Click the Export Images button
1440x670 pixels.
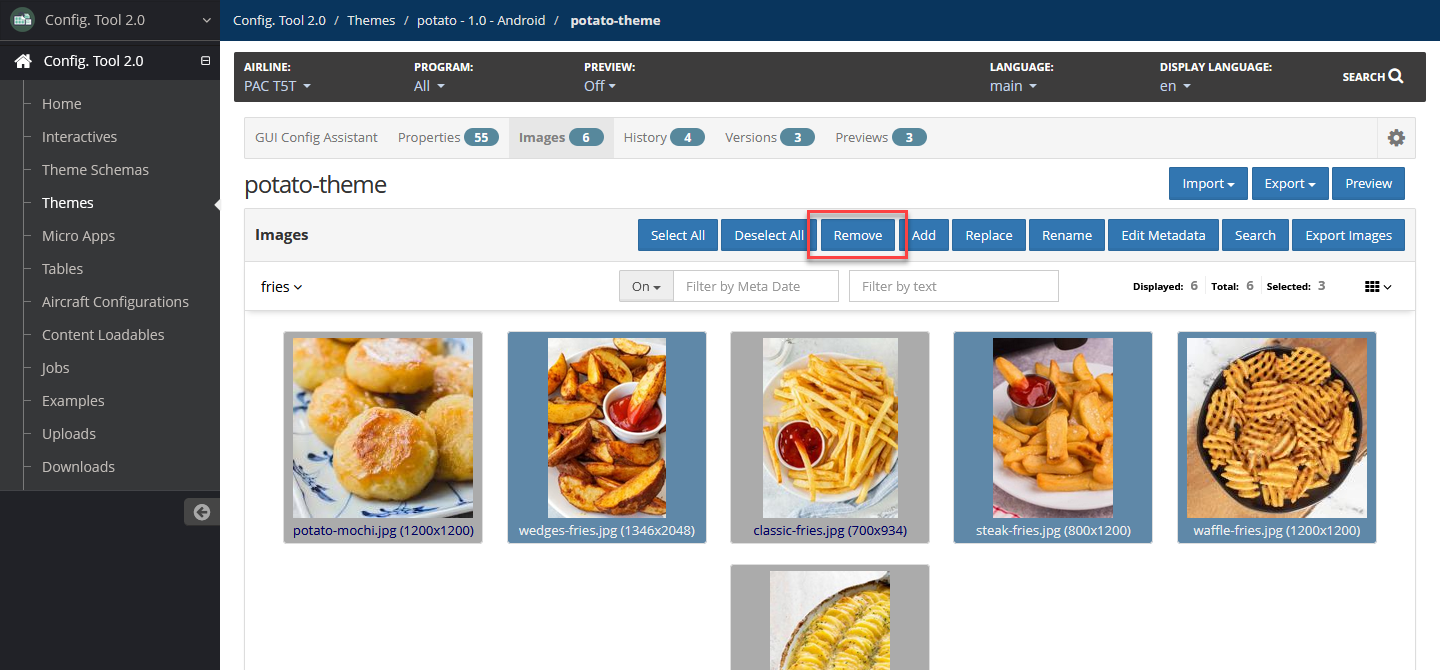[1348, 235]
